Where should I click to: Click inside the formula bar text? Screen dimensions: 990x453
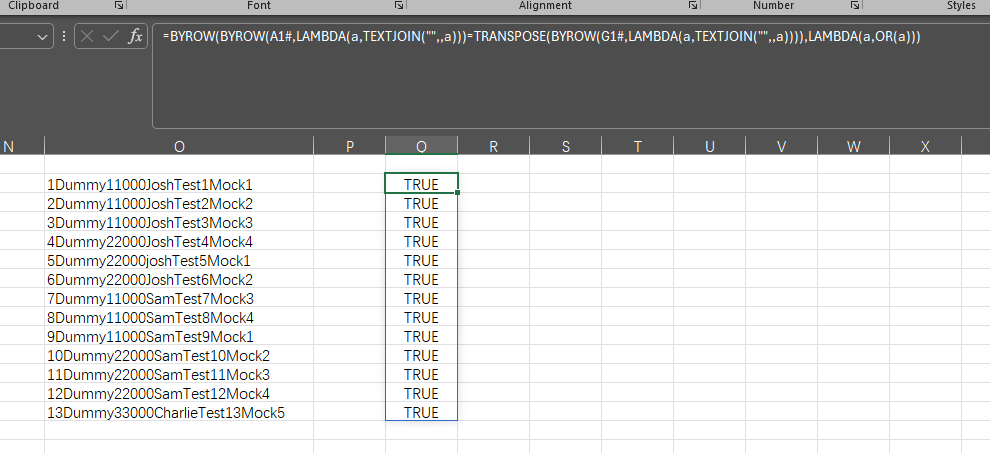coord(542,37)
